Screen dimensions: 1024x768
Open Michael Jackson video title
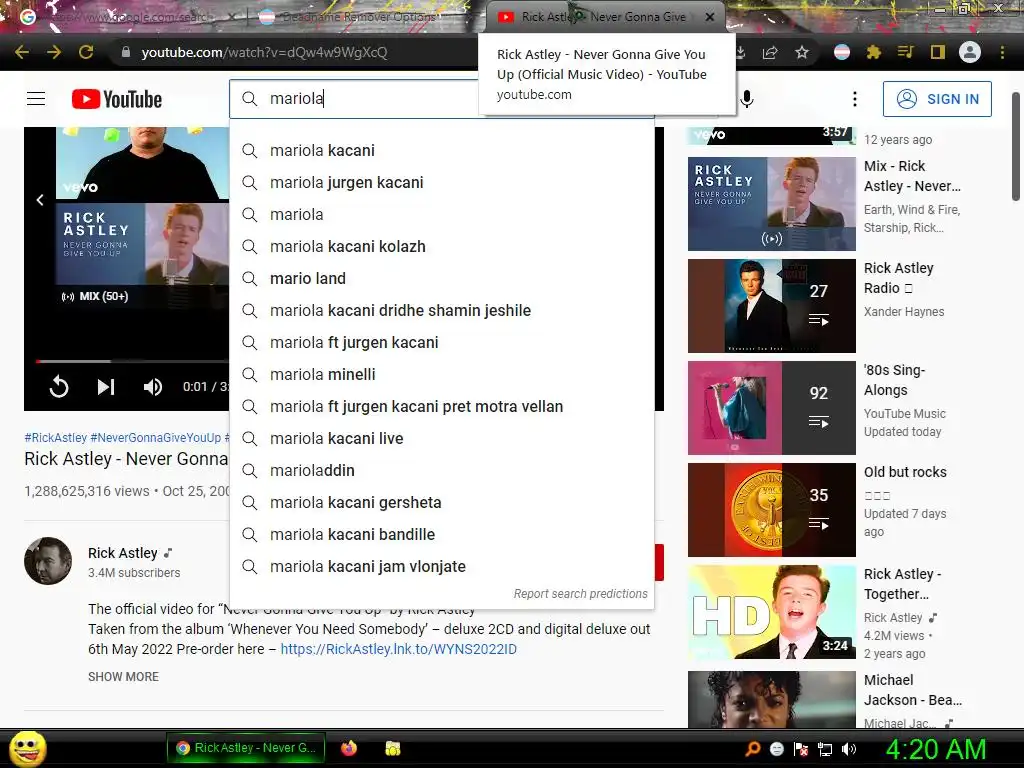click(912, 690)
